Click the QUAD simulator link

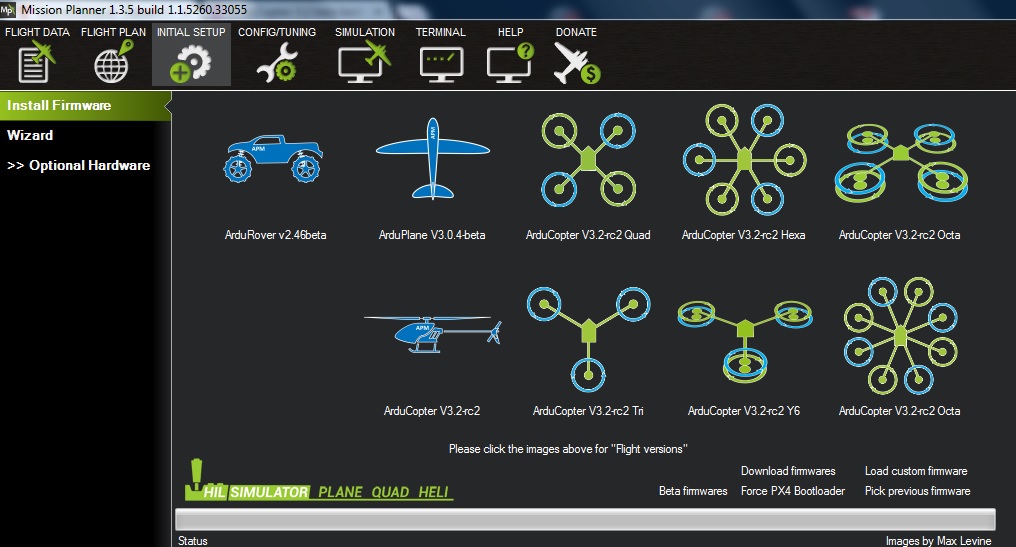(390, 492)
